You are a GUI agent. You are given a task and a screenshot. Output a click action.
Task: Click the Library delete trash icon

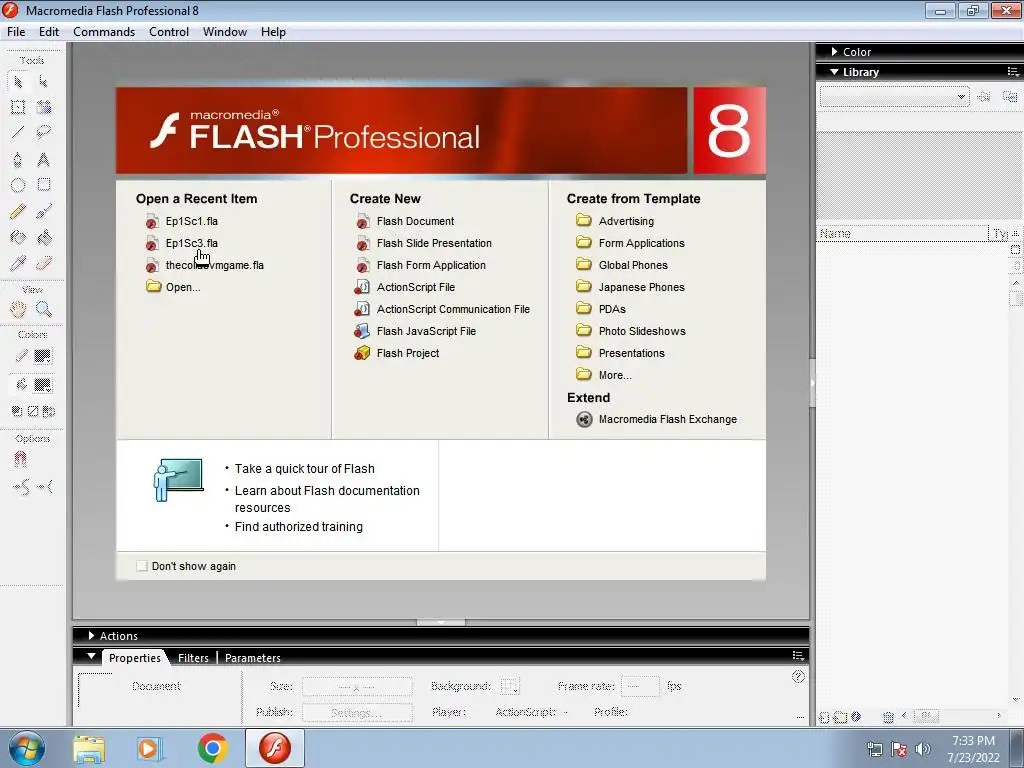888,717
